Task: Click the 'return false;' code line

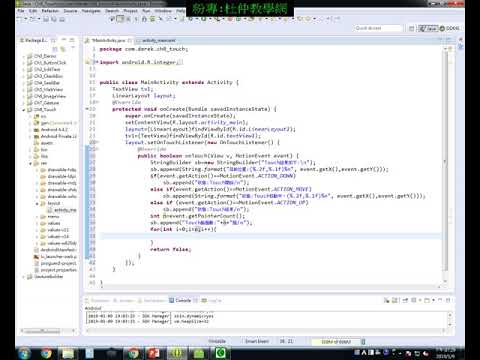Action: point(171,249)
